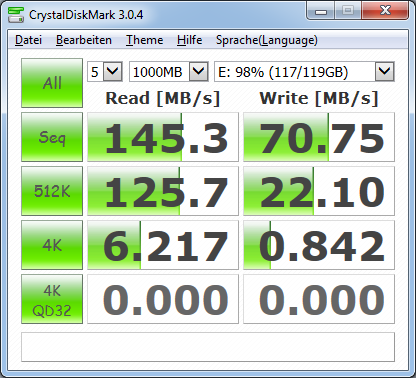Open the Sprache(Language) menu
This screenshot has height=378, width=416.
point(267,40)
